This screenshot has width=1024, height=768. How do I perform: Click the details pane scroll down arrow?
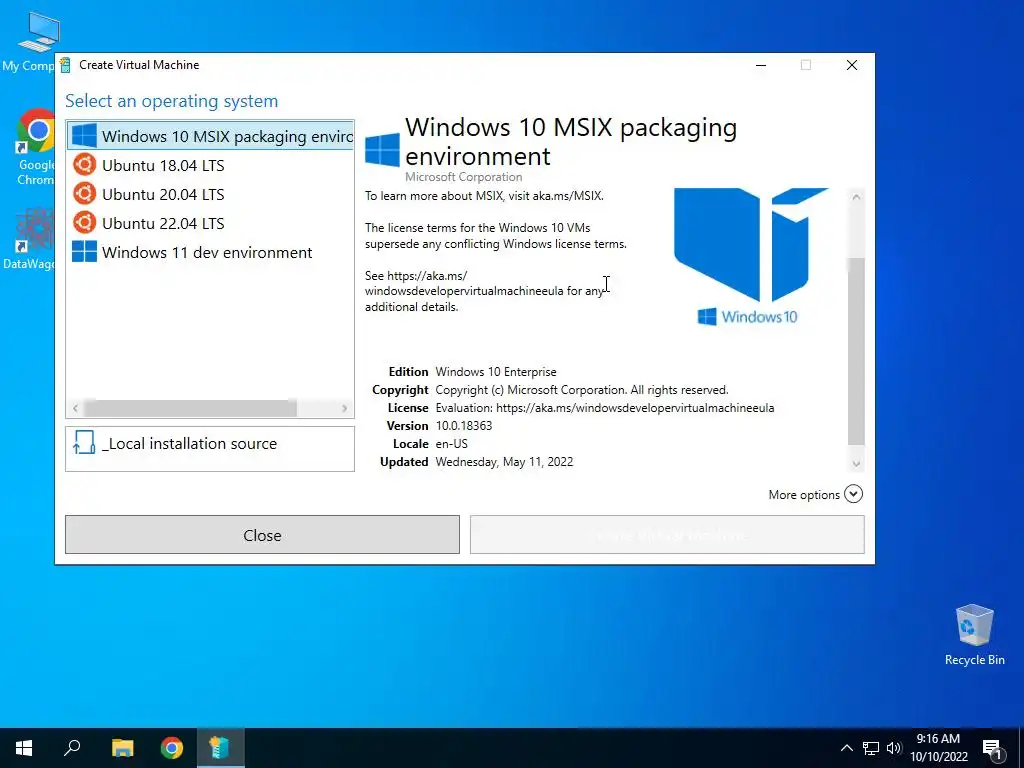pyautogui.click(x=856, y=464)
